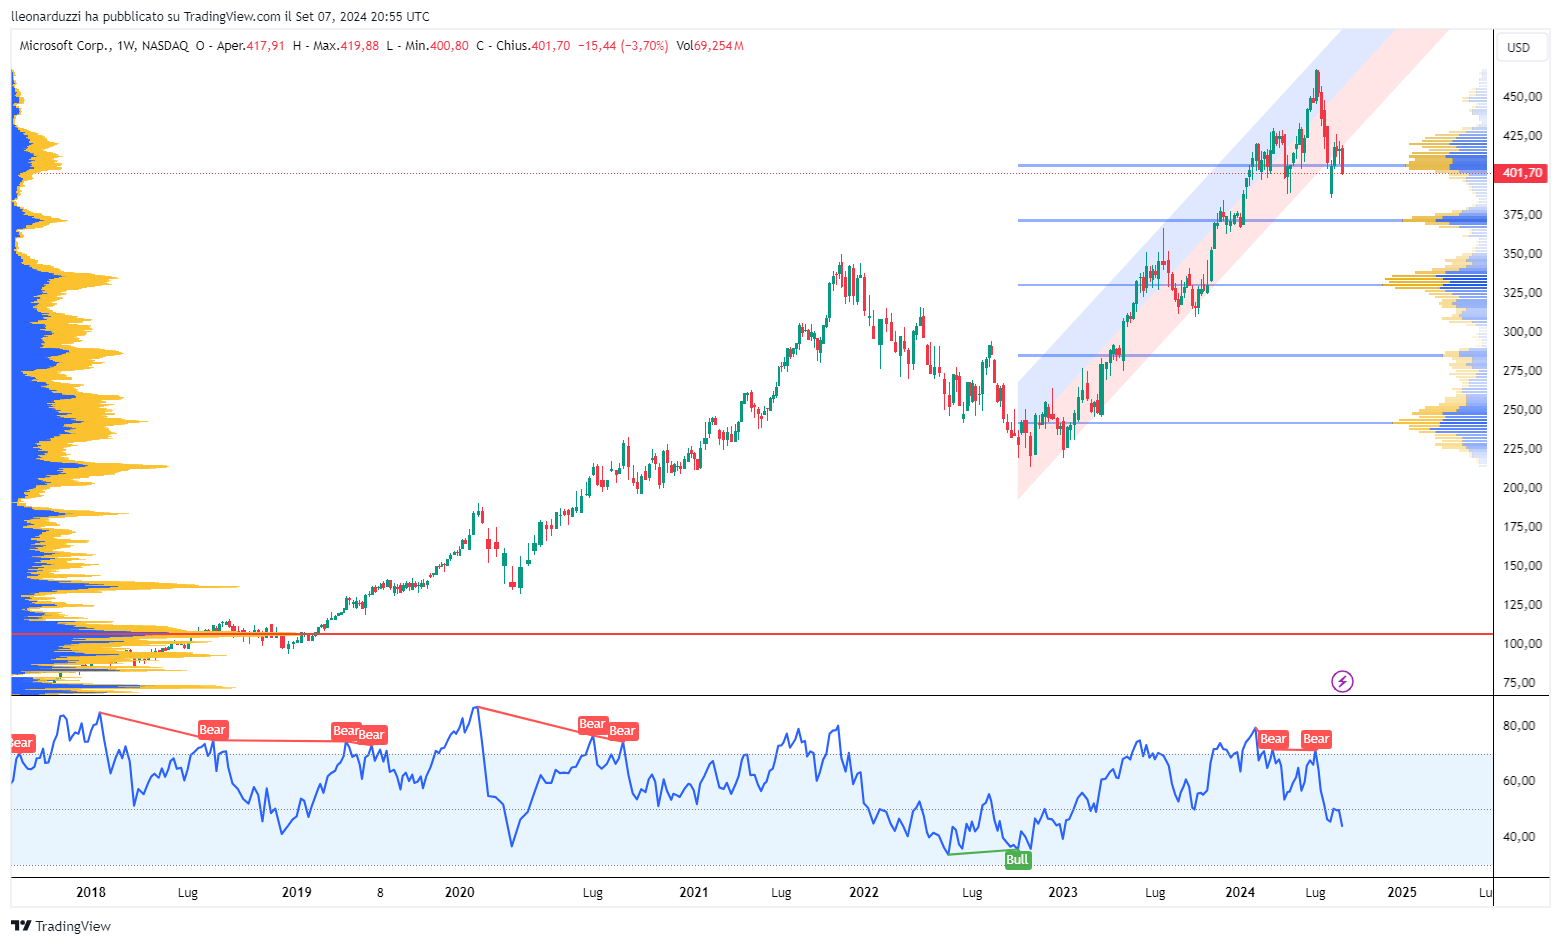Click the 2021 label on time axis

tap(694, 893)
